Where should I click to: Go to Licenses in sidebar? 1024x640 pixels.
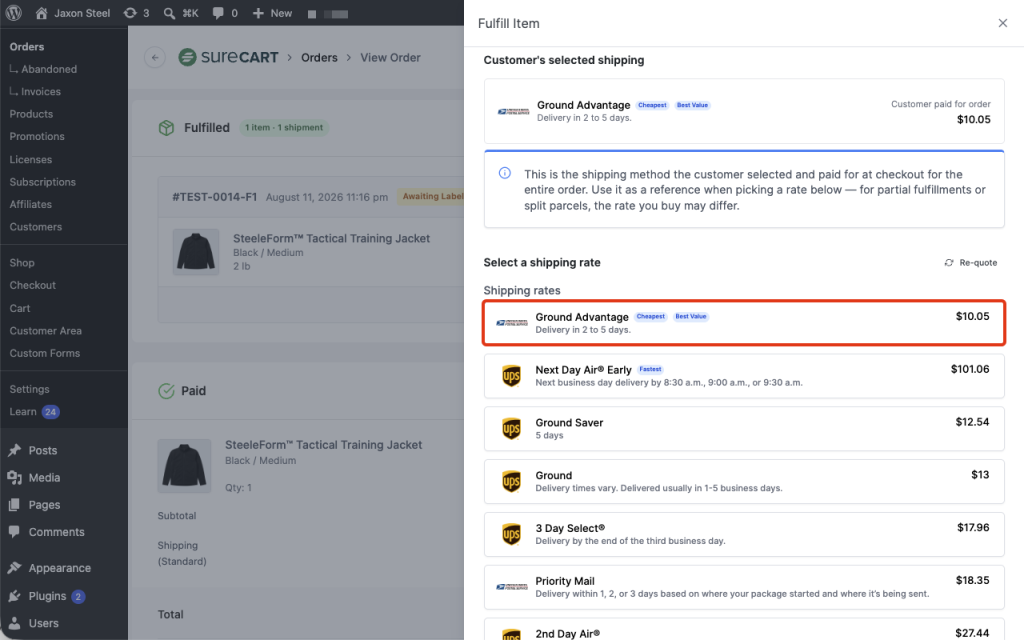pos(31,159)
